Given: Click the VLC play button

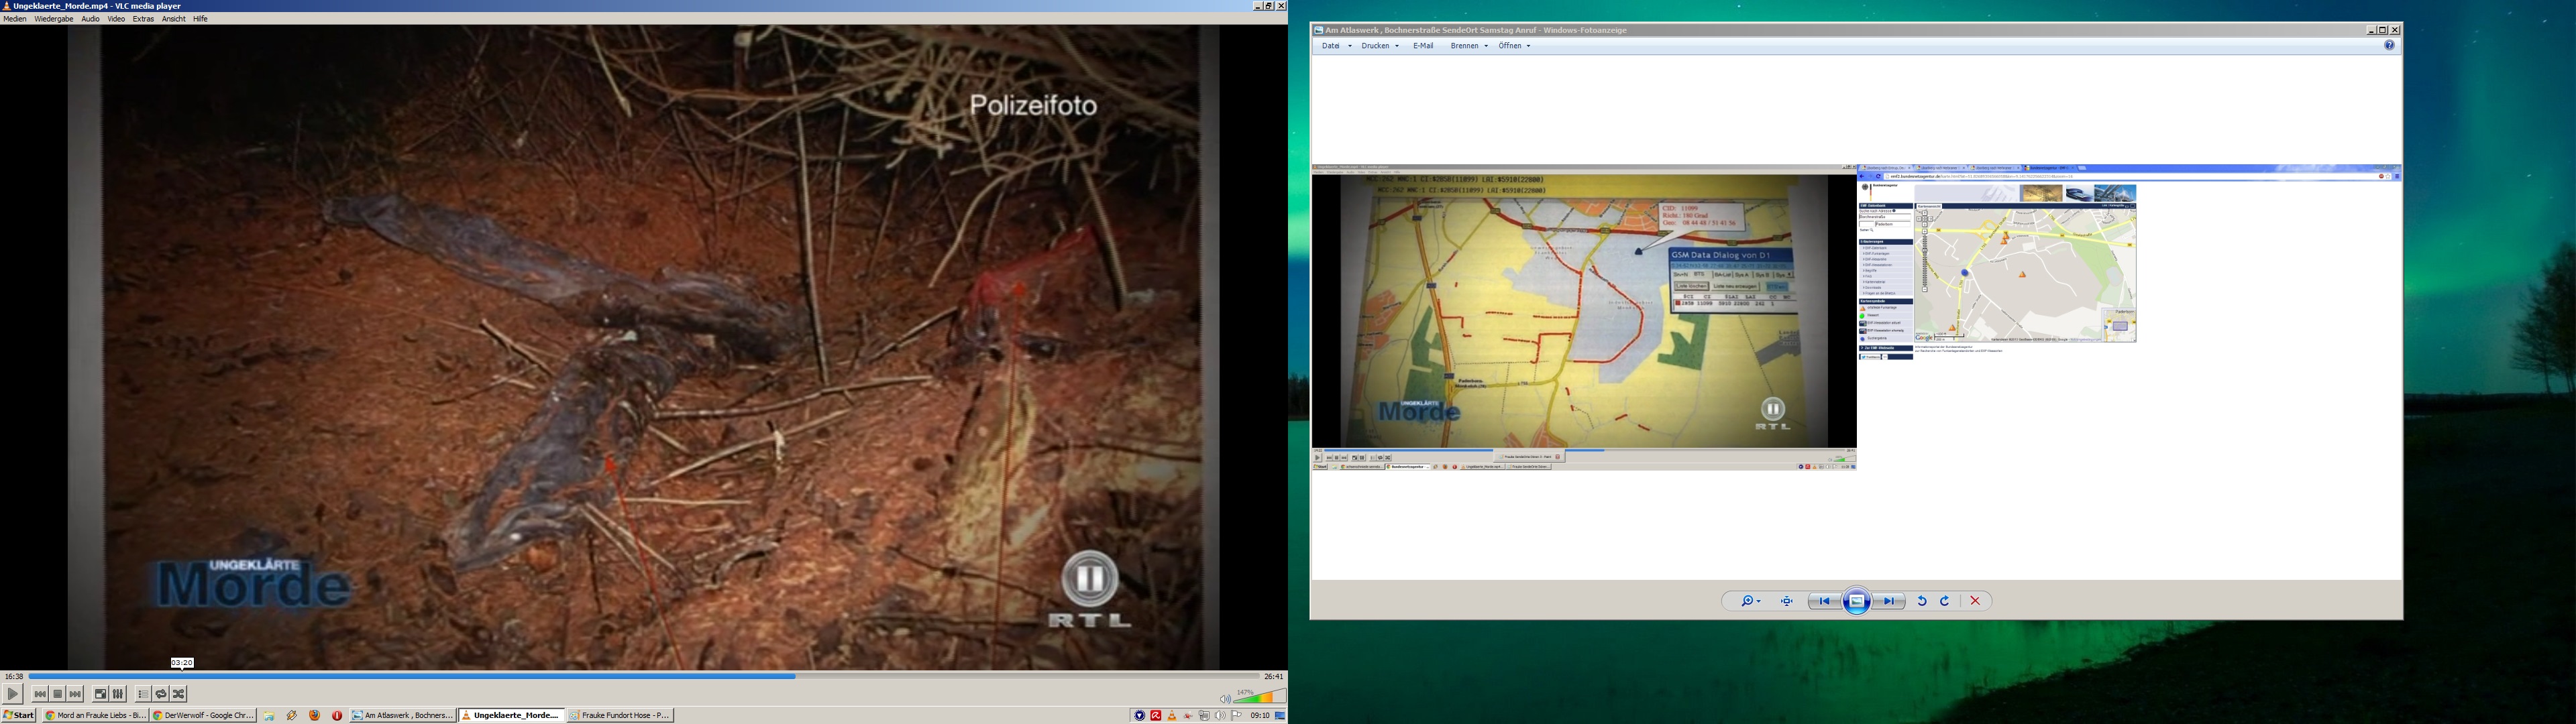Looking at the screenshot, I should [x=12, y=694].
